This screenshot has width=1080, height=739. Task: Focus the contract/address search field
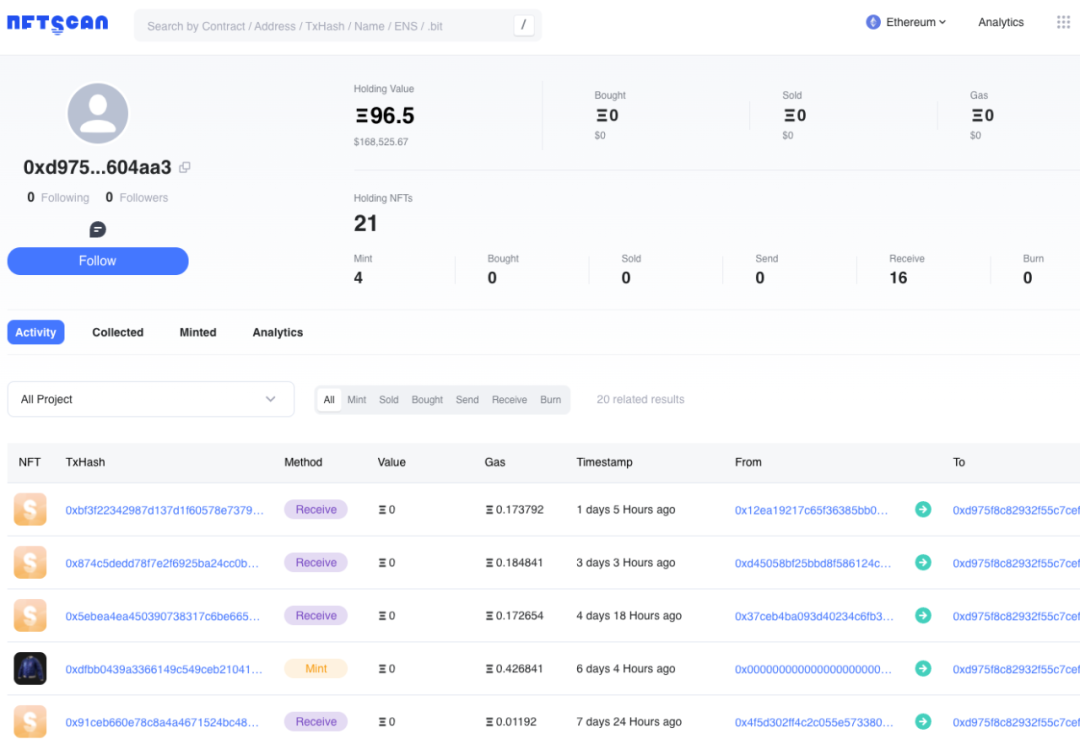[325, 26]
